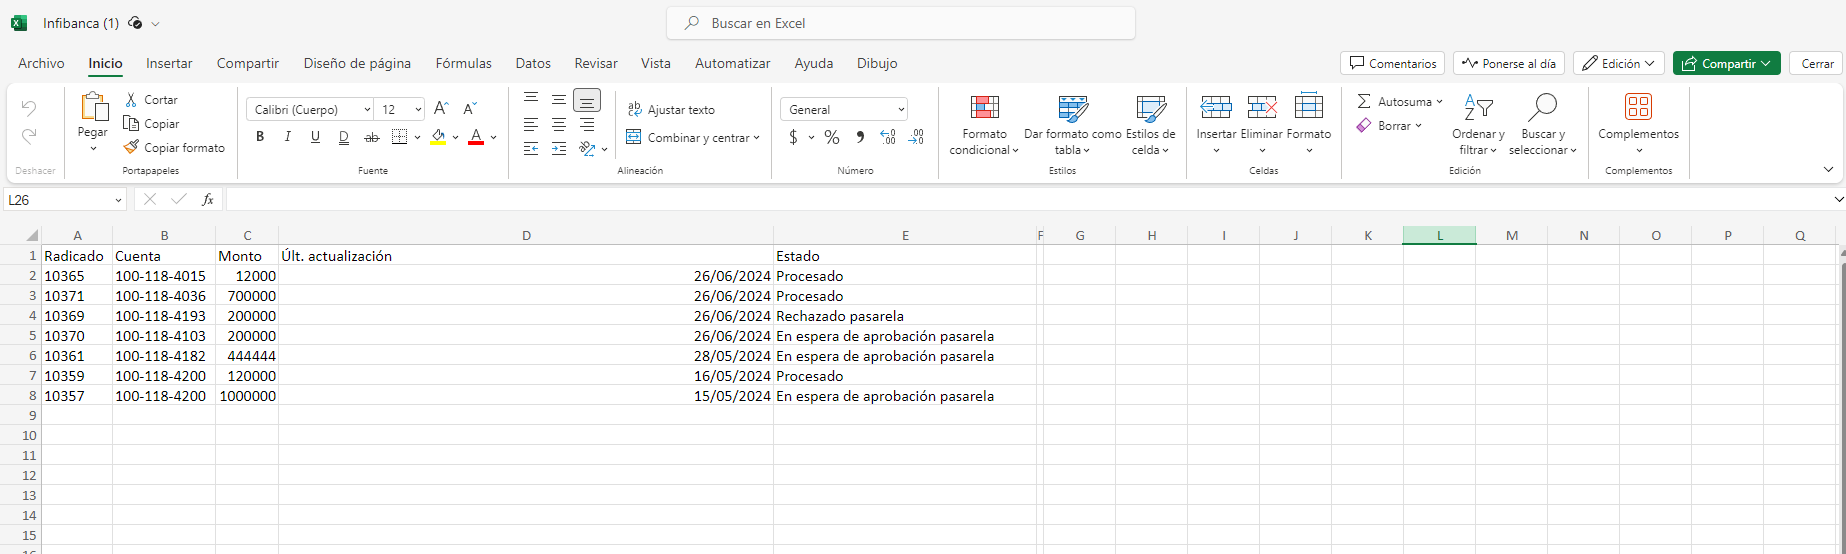This screenshot has height=554, width=1846.
Task: Click the Ponerse al día button
Action: tap(1508, 63)
